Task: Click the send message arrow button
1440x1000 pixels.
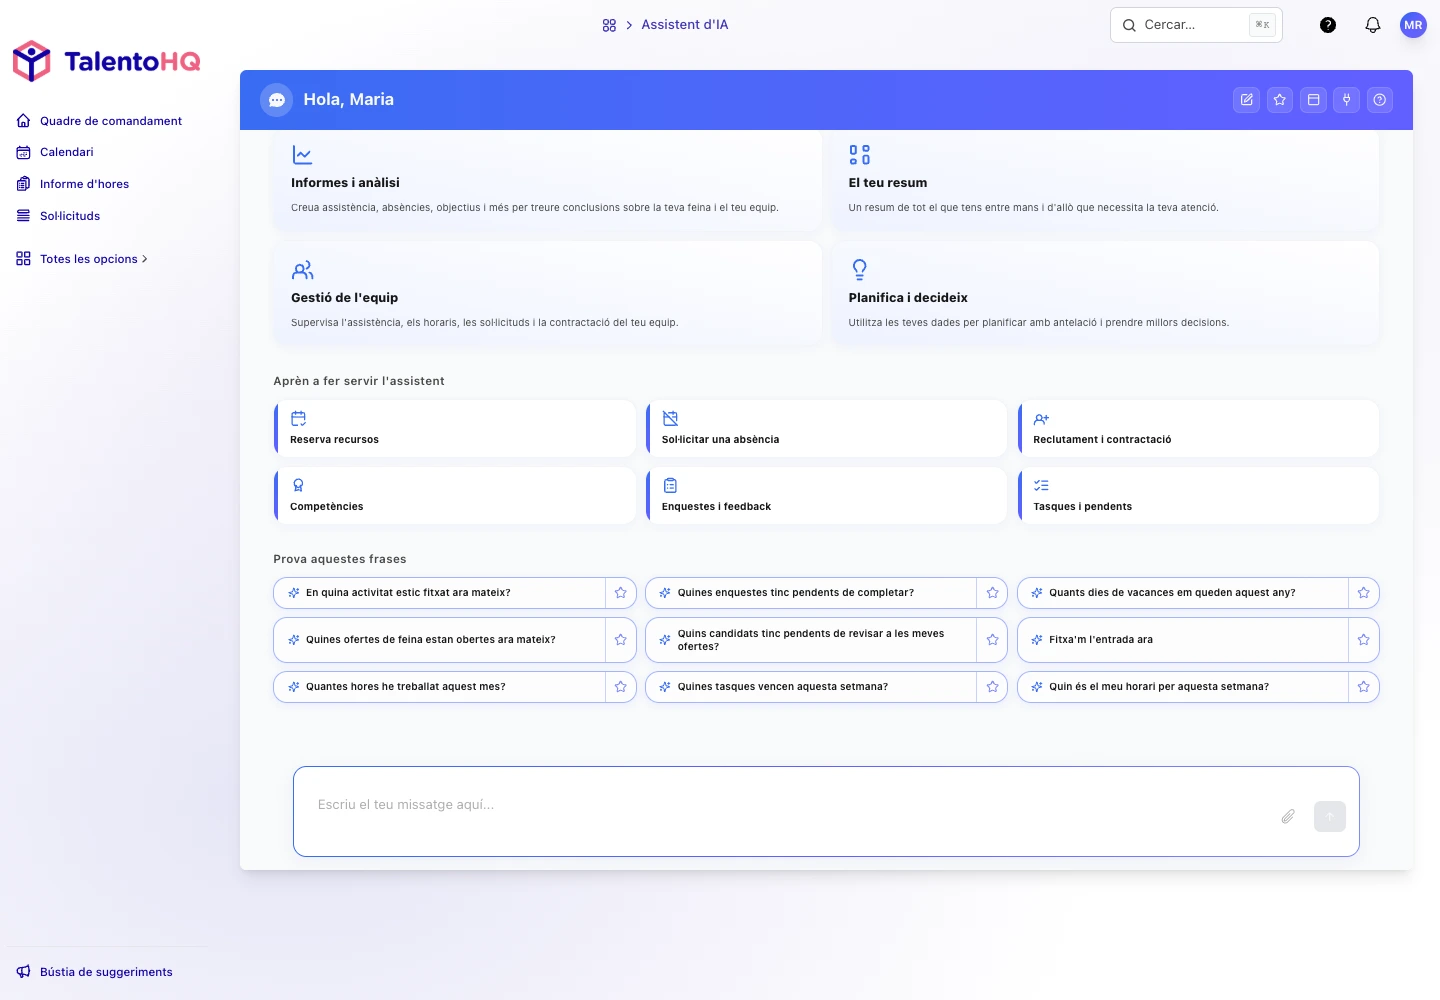Action: (x=1330, y=817)
